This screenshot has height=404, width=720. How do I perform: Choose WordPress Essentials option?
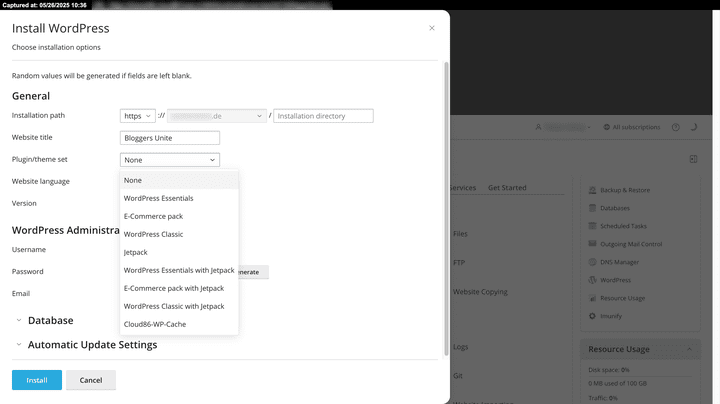[x=179, y=198]
